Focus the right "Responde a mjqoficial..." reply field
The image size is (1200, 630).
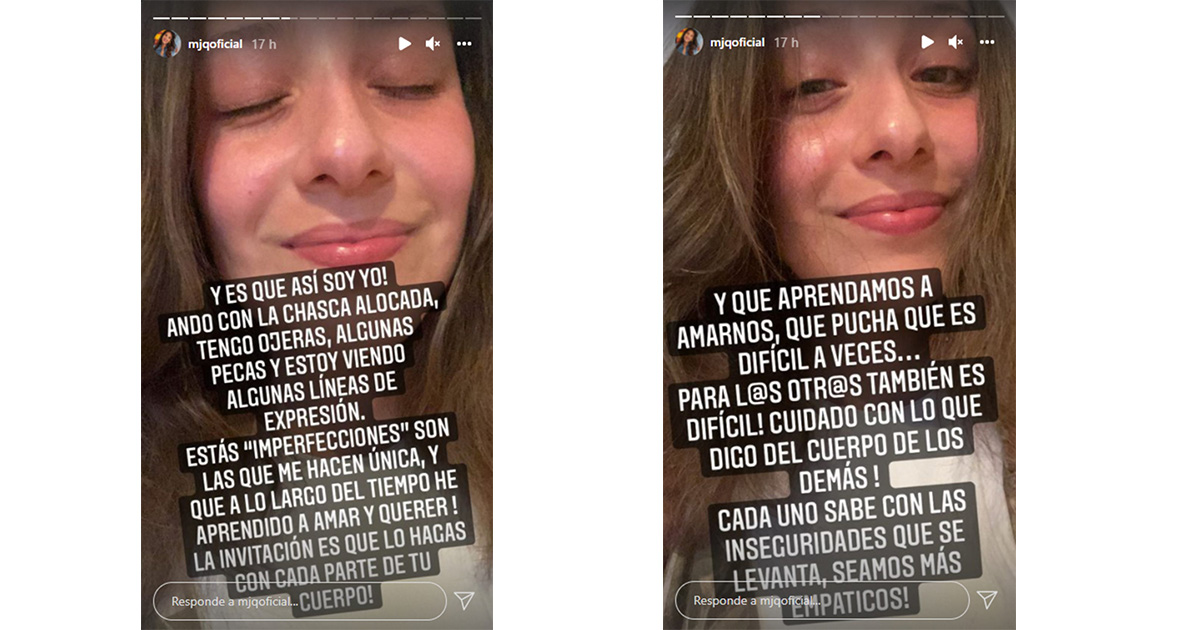pos(823,600)
